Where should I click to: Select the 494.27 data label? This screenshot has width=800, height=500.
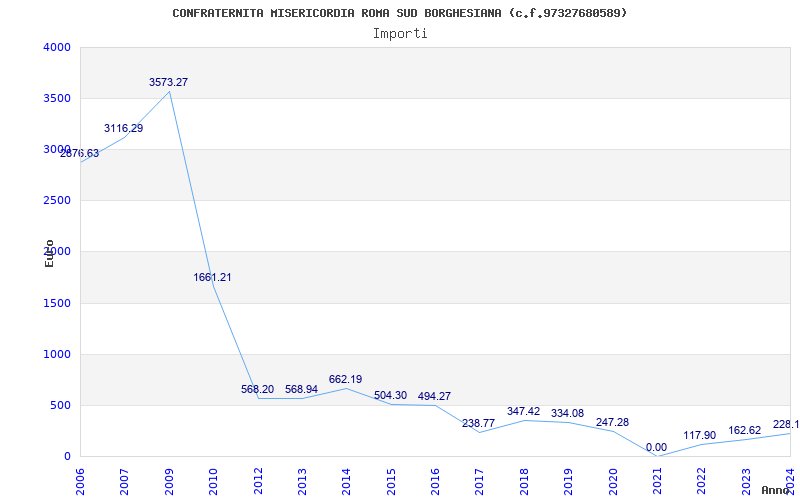434,396
